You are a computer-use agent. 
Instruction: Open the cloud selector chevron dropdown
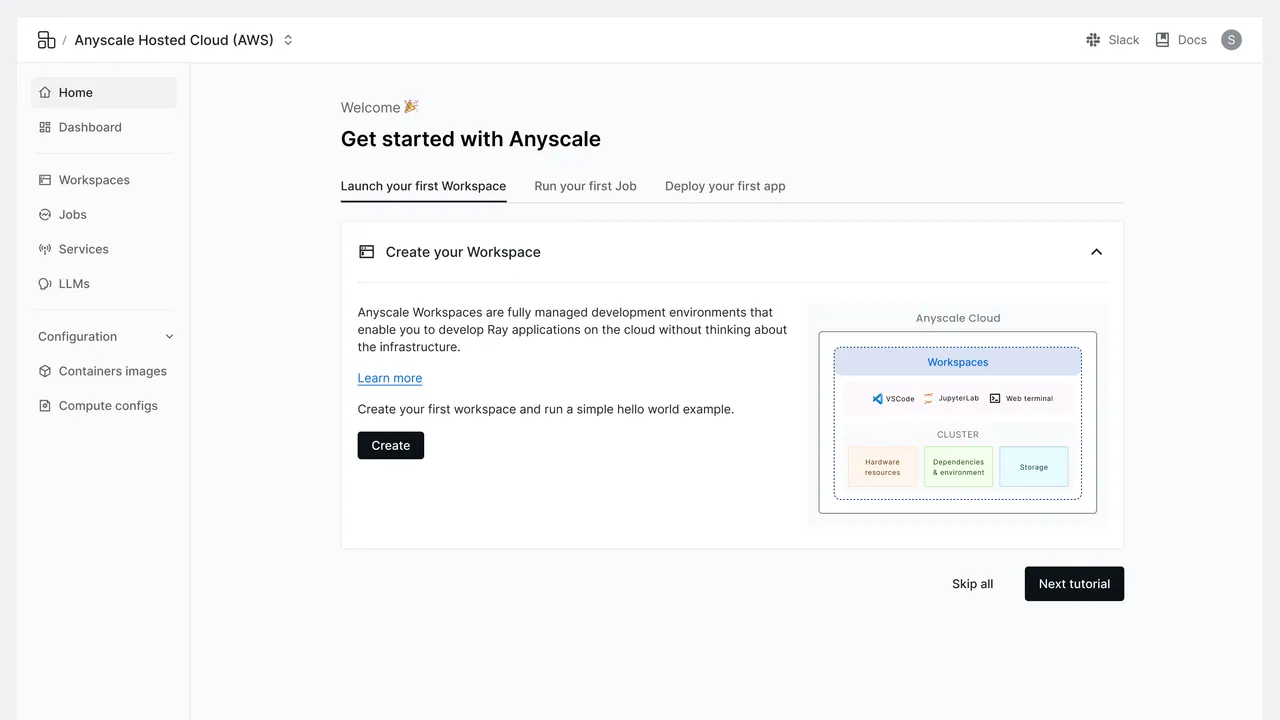tap(288, 40)
